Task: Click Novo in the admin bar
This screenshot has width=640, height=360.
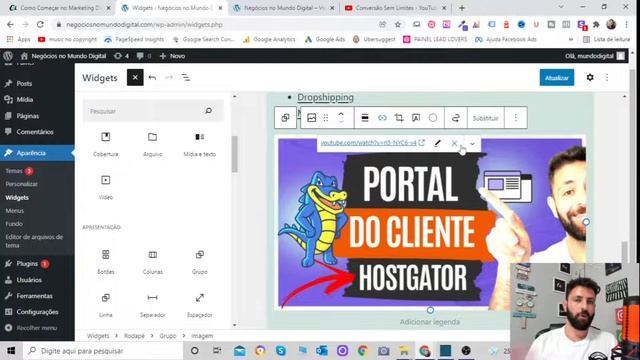Action: (x=172, y=56)
